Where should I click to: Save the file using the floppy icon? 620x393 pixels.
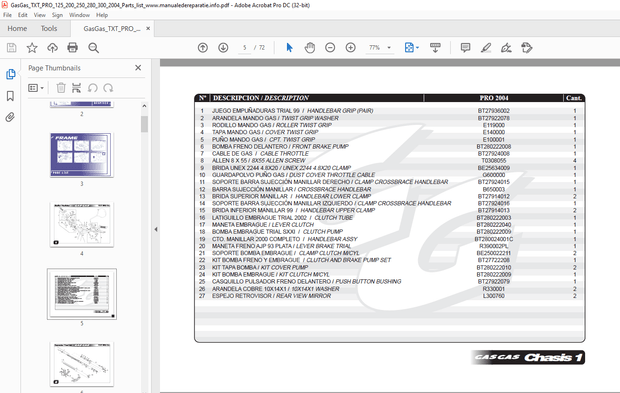[11, 48]
